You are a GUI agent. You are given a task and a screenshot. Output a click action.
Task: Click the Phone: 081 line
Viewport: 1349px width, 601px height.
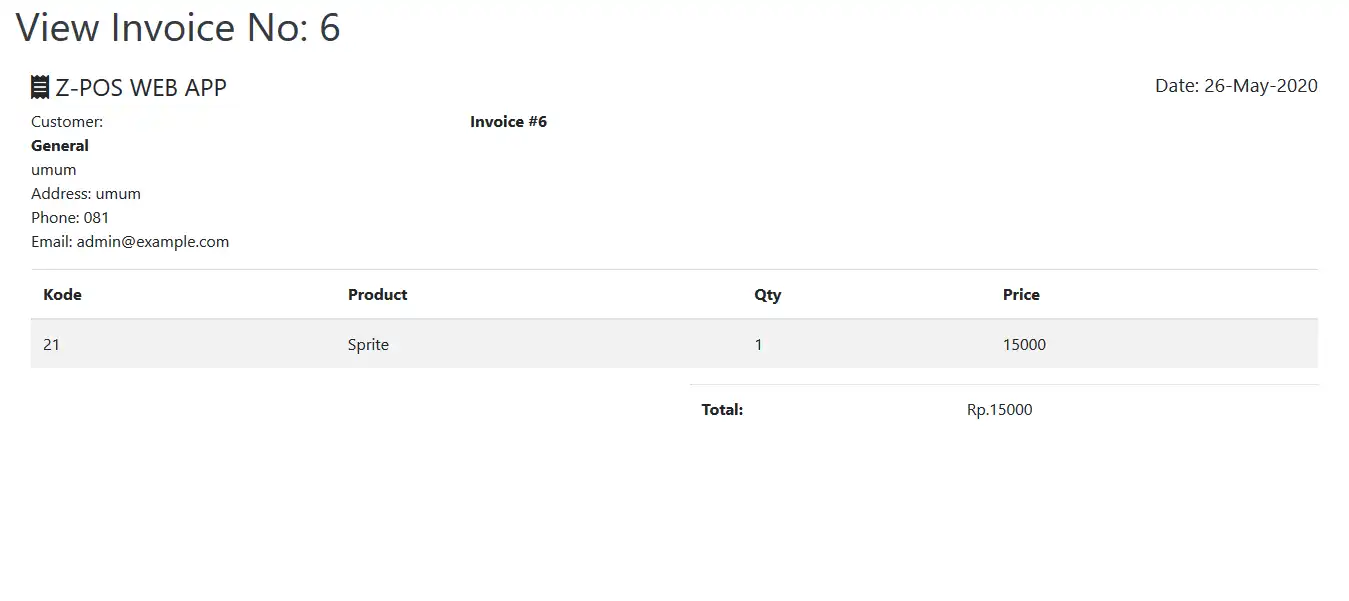(70, 218)
